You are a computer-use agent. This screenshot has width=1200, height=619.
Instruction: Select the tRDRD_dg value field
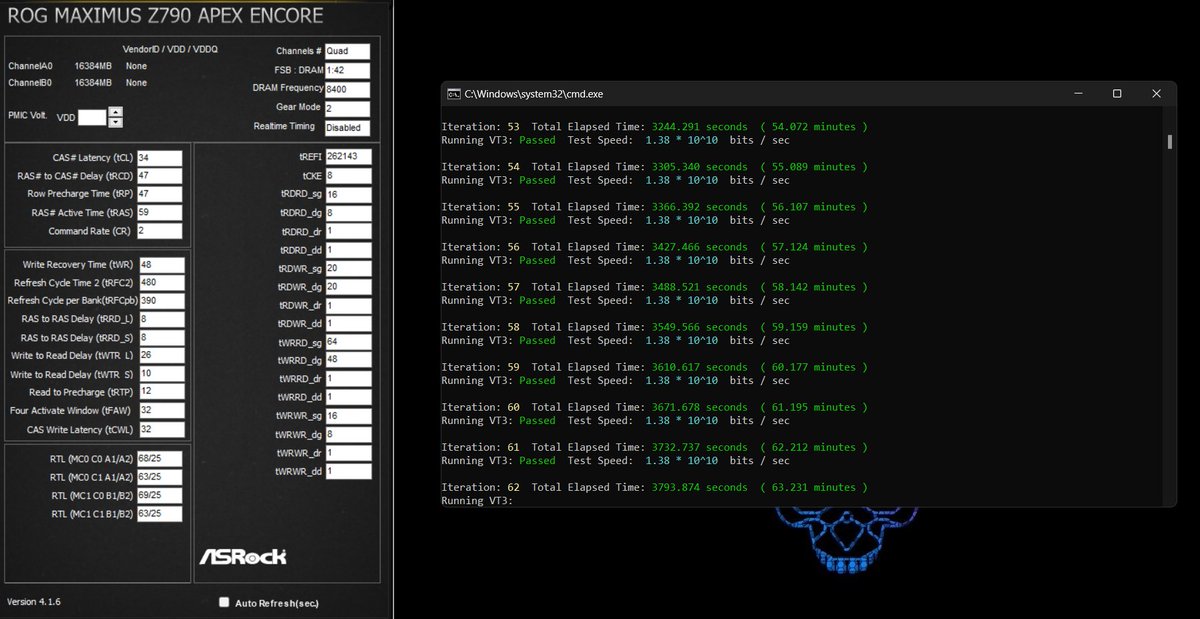347,213
